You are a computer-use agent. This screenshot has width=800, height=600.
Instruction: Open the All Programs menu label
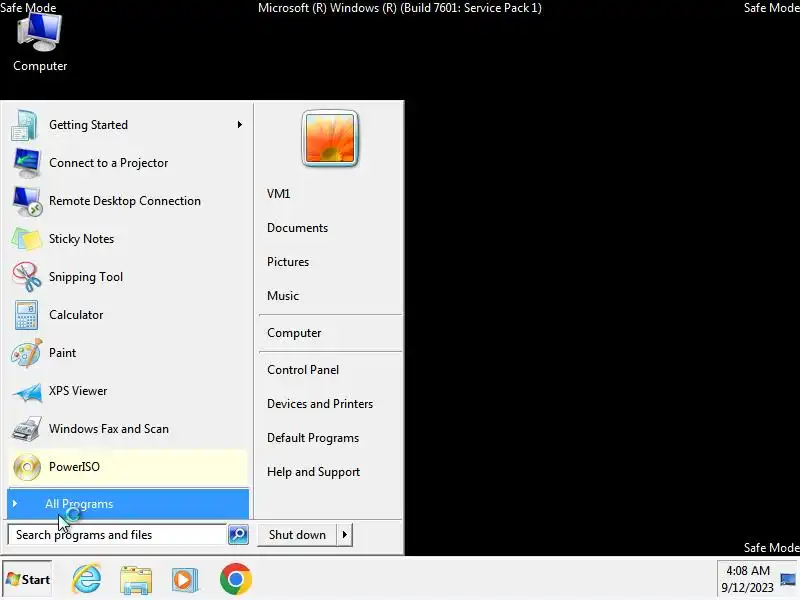tap(79, 504)
